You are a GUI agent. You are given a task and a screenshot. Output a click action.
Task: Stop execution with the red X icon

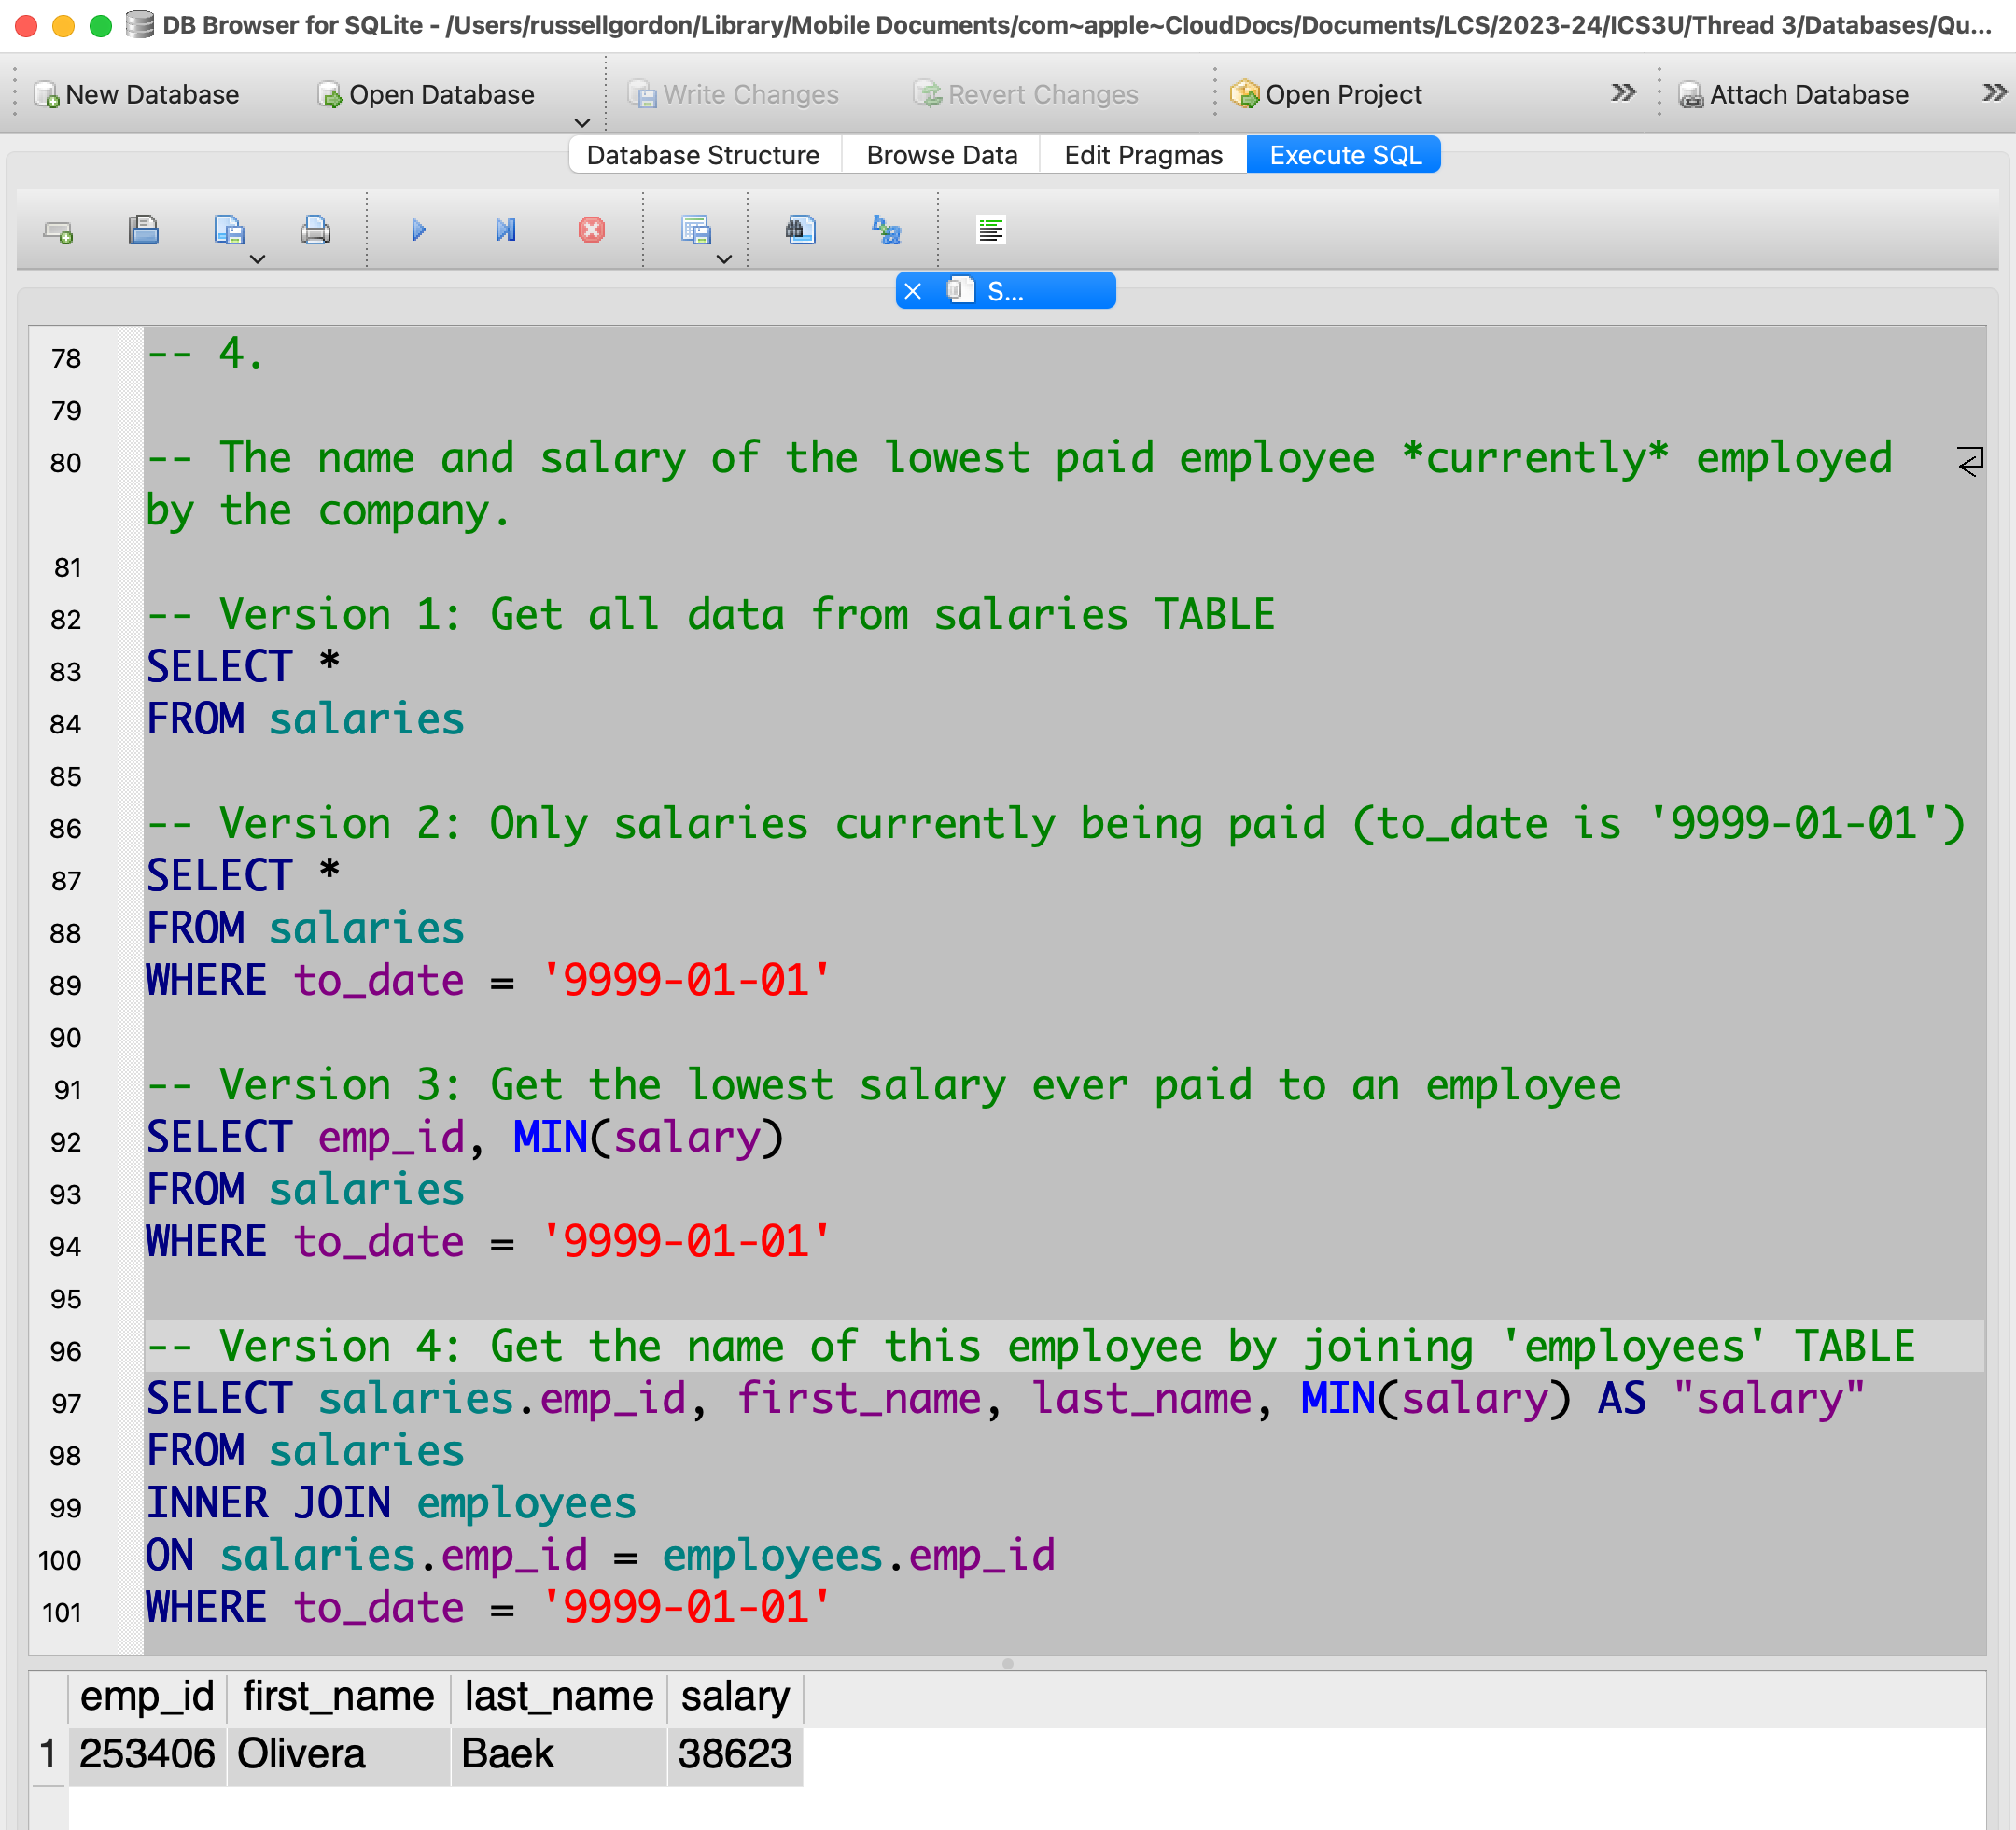[591, 231]
